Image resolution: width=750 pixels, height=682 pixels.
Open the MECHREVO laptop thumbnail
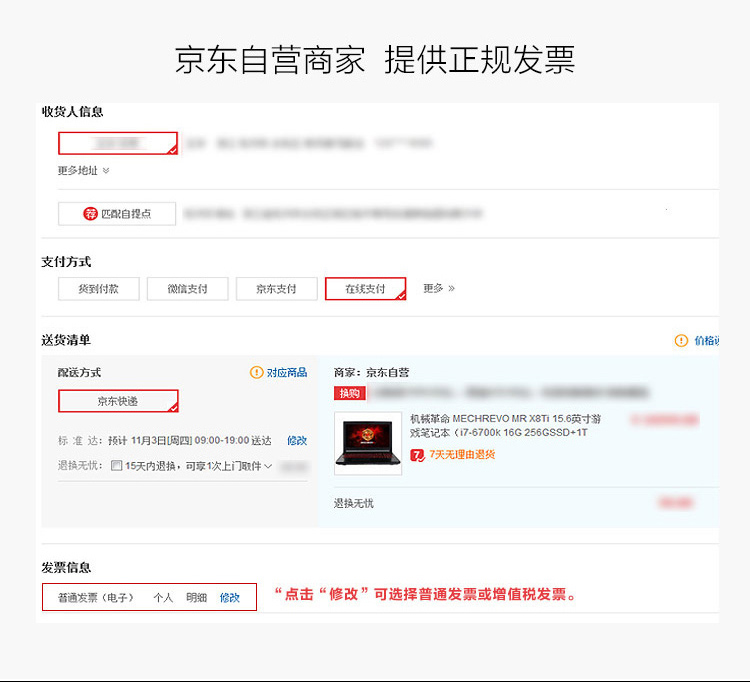coord(368,443)
